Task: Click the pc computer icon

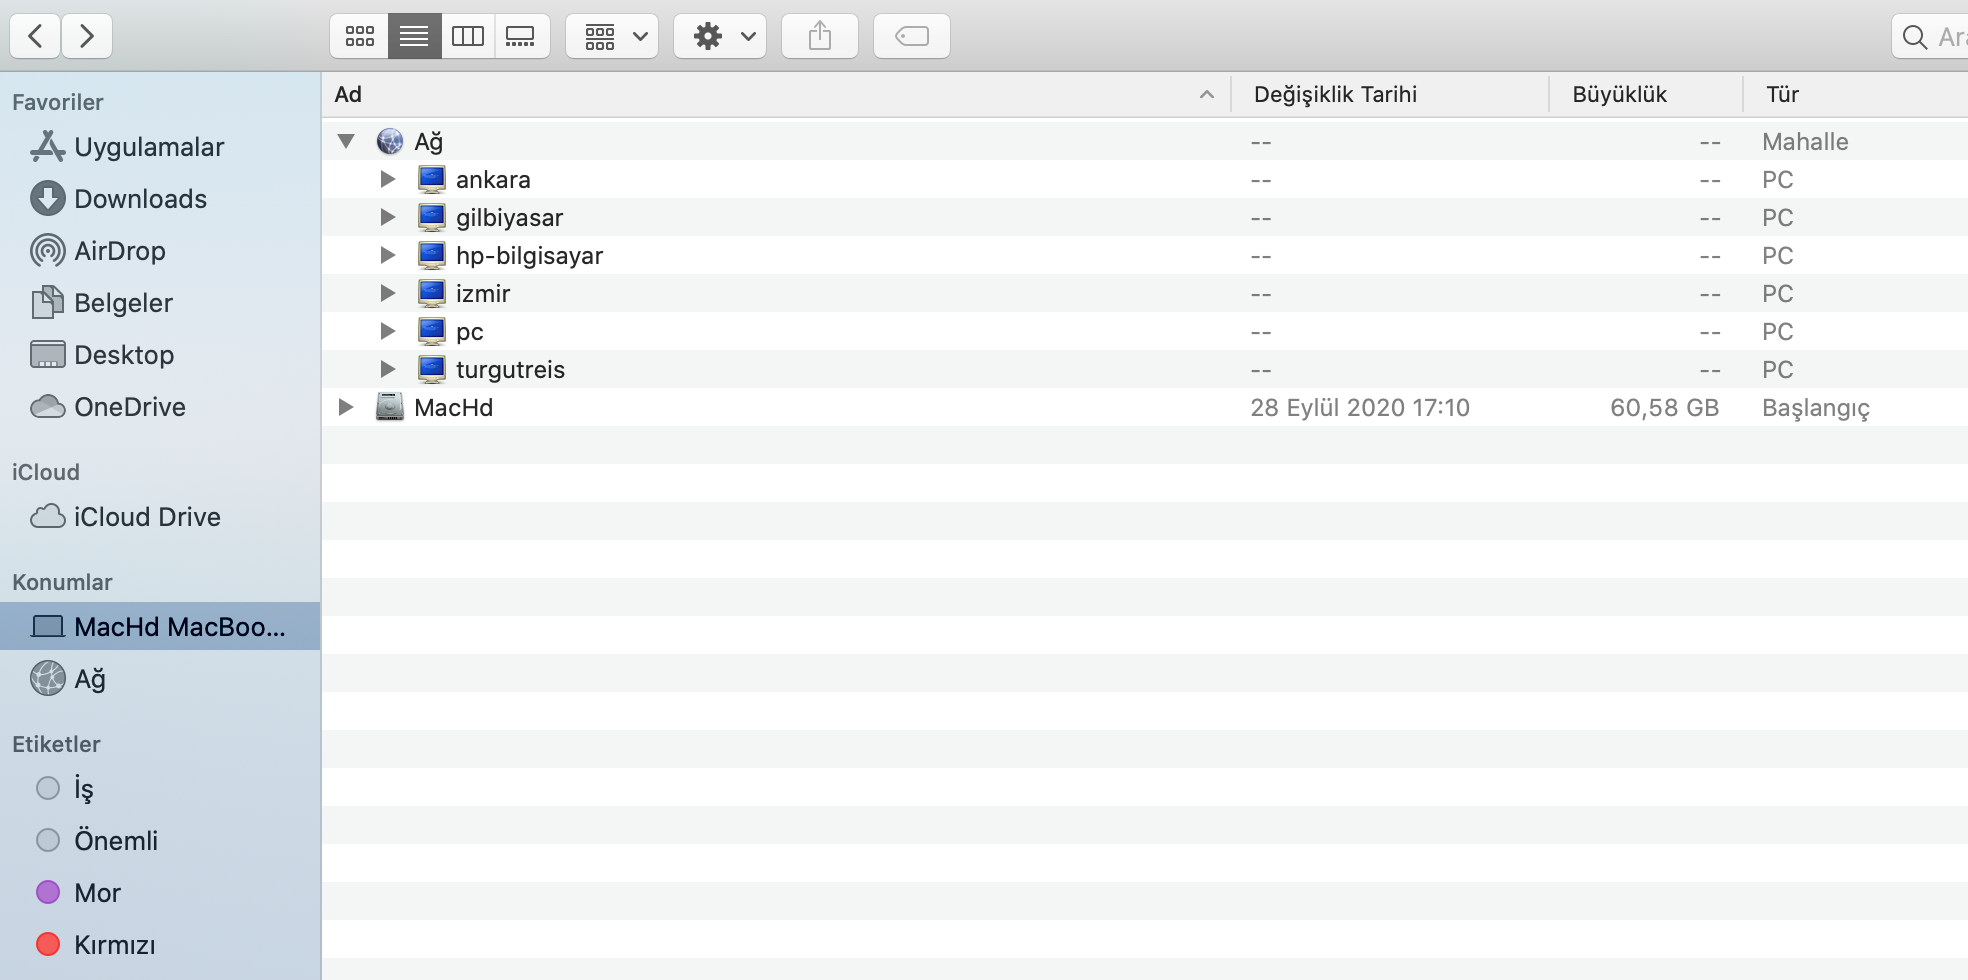Action: [x=432, y=331]
